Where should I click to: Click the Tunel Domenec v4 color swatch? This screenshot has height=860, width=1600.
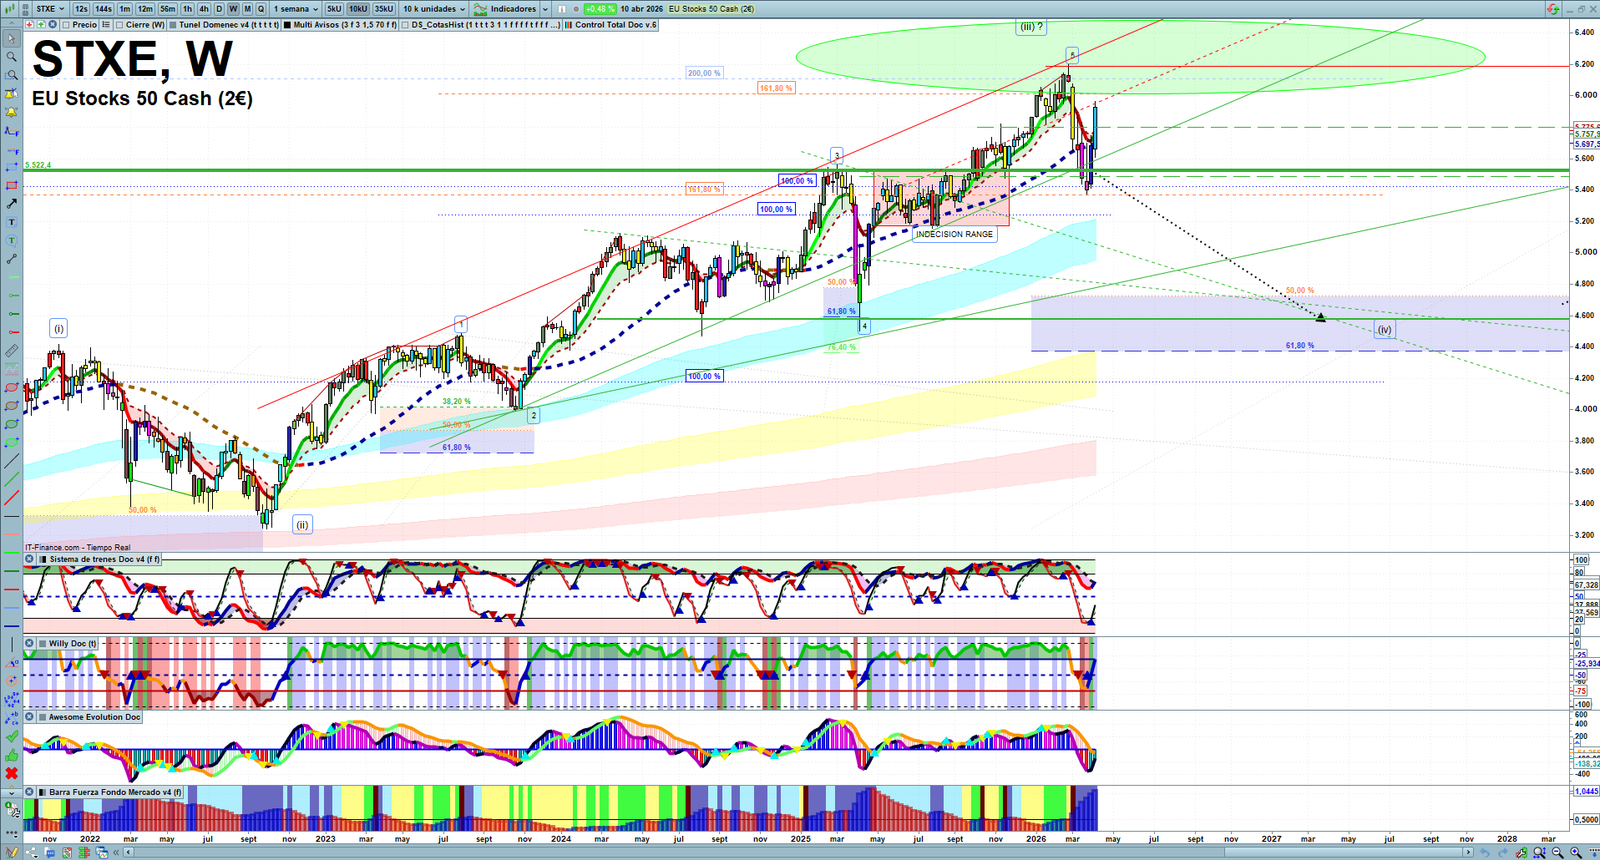coord(173,25)
